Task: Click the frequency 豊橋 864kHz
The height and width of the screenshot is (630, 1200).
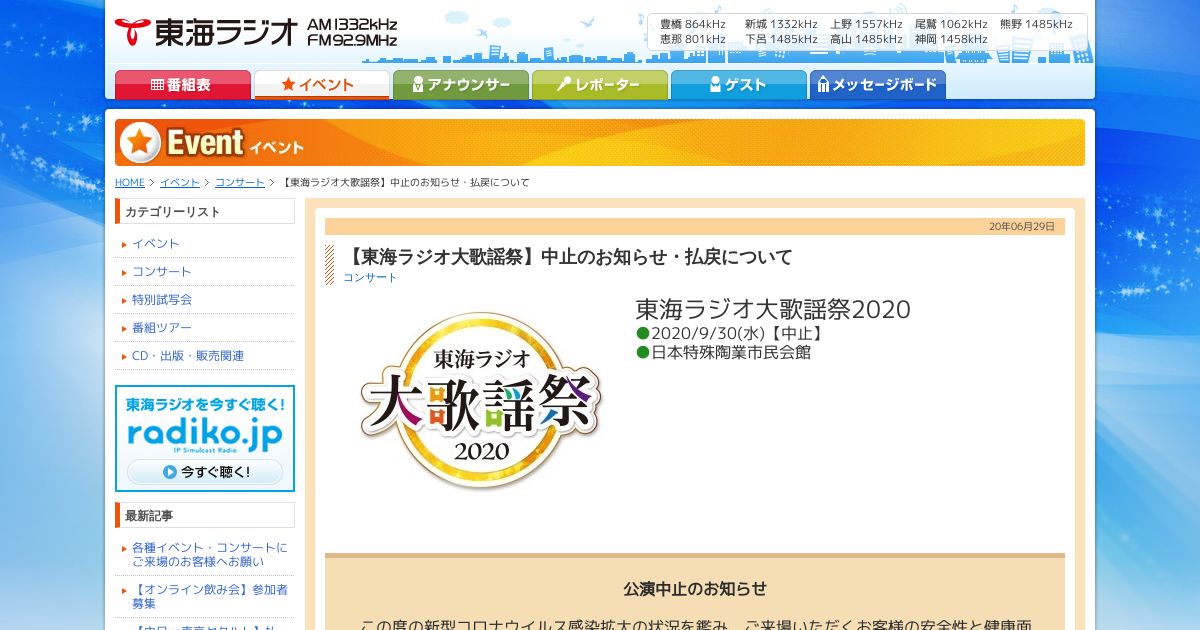Action: click(x=693, y=24)
